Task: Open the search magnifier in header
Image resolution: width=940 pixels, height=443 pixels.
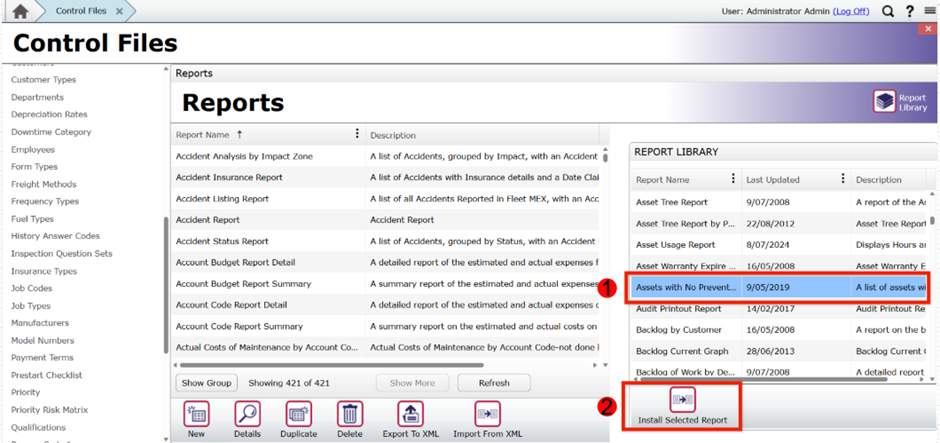Action: click(x=888, y=11)
